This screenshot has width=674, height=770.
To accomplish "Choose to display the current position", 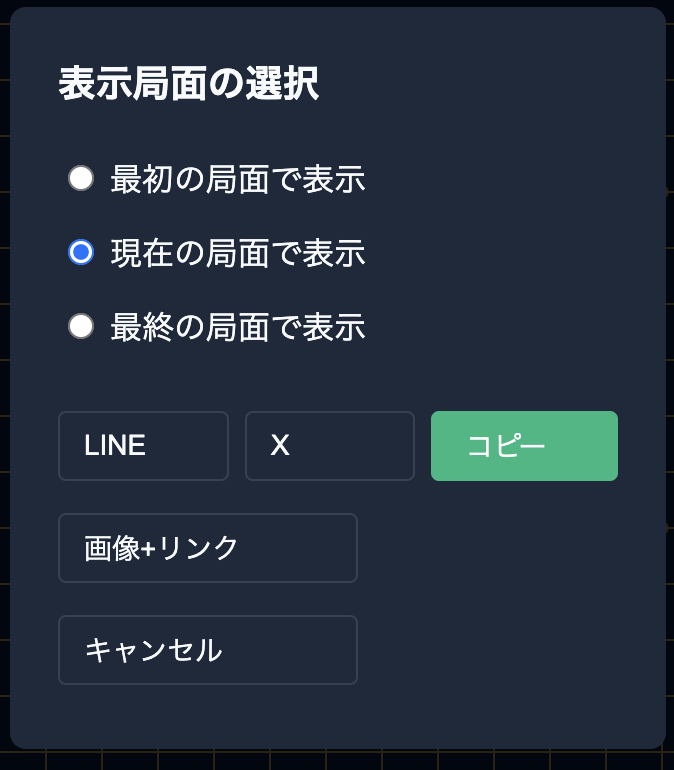I will 81,252.
